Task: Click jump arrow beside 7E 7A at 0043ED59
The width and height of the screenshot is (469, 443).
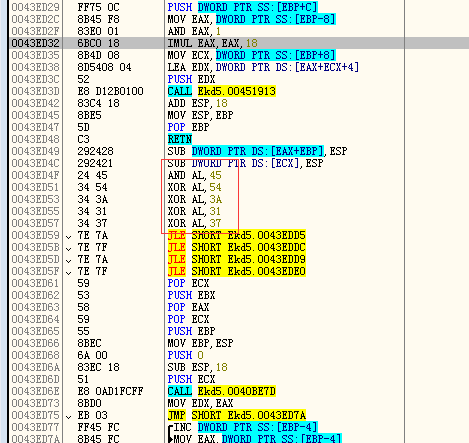Action: [69, 237]
